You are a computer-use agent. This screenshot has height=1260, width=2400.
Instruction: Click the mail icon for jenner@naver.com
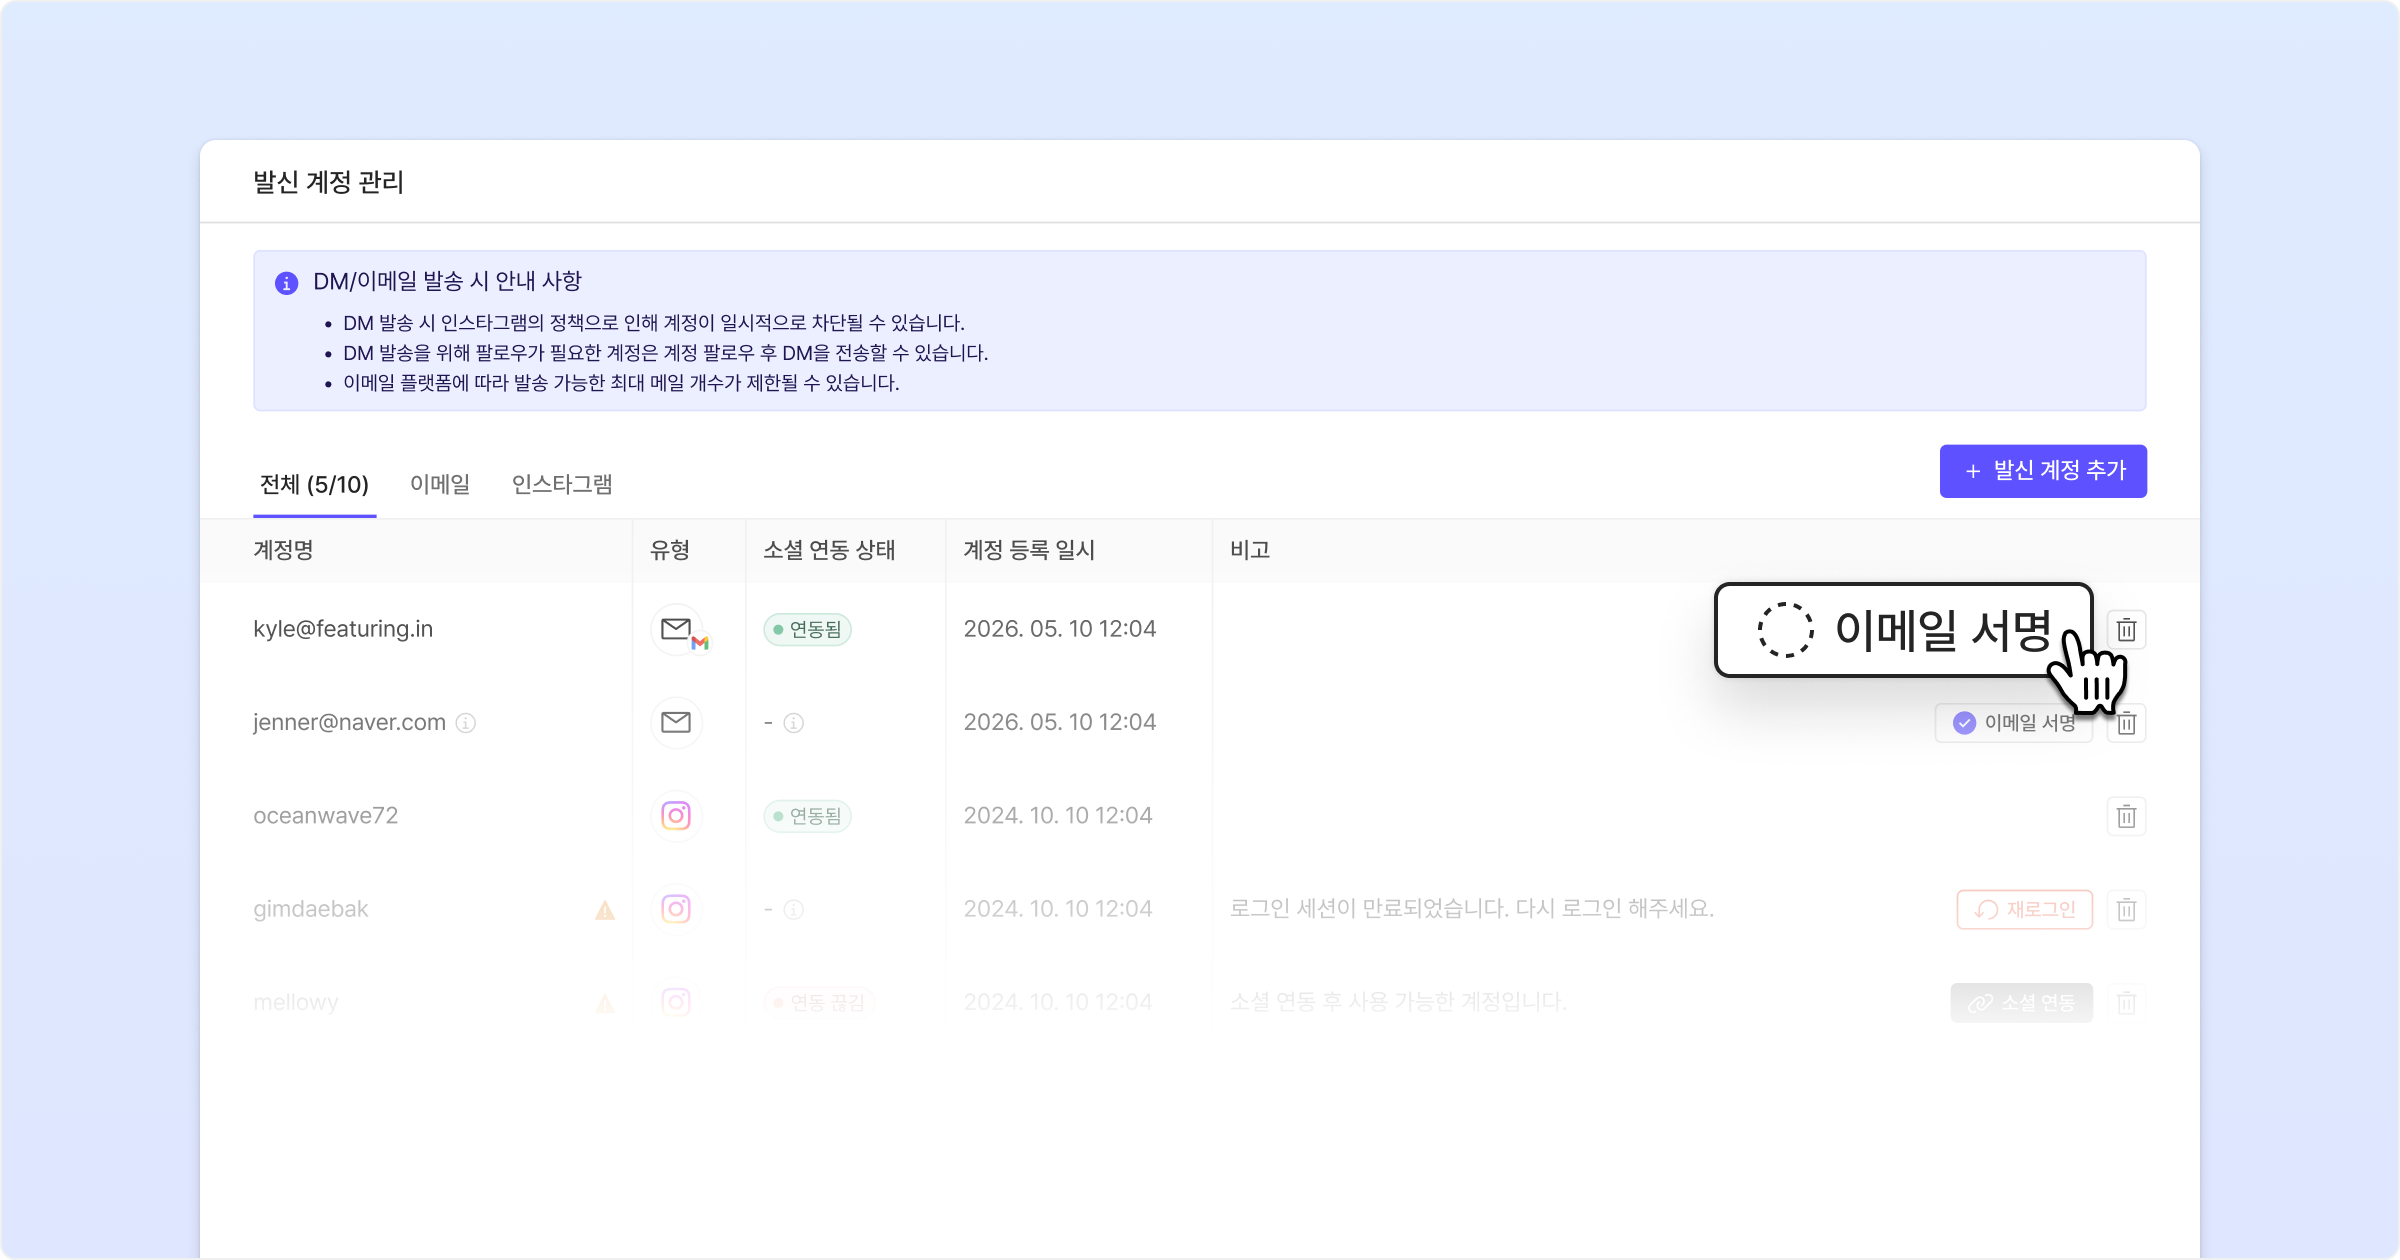[676, 723]
